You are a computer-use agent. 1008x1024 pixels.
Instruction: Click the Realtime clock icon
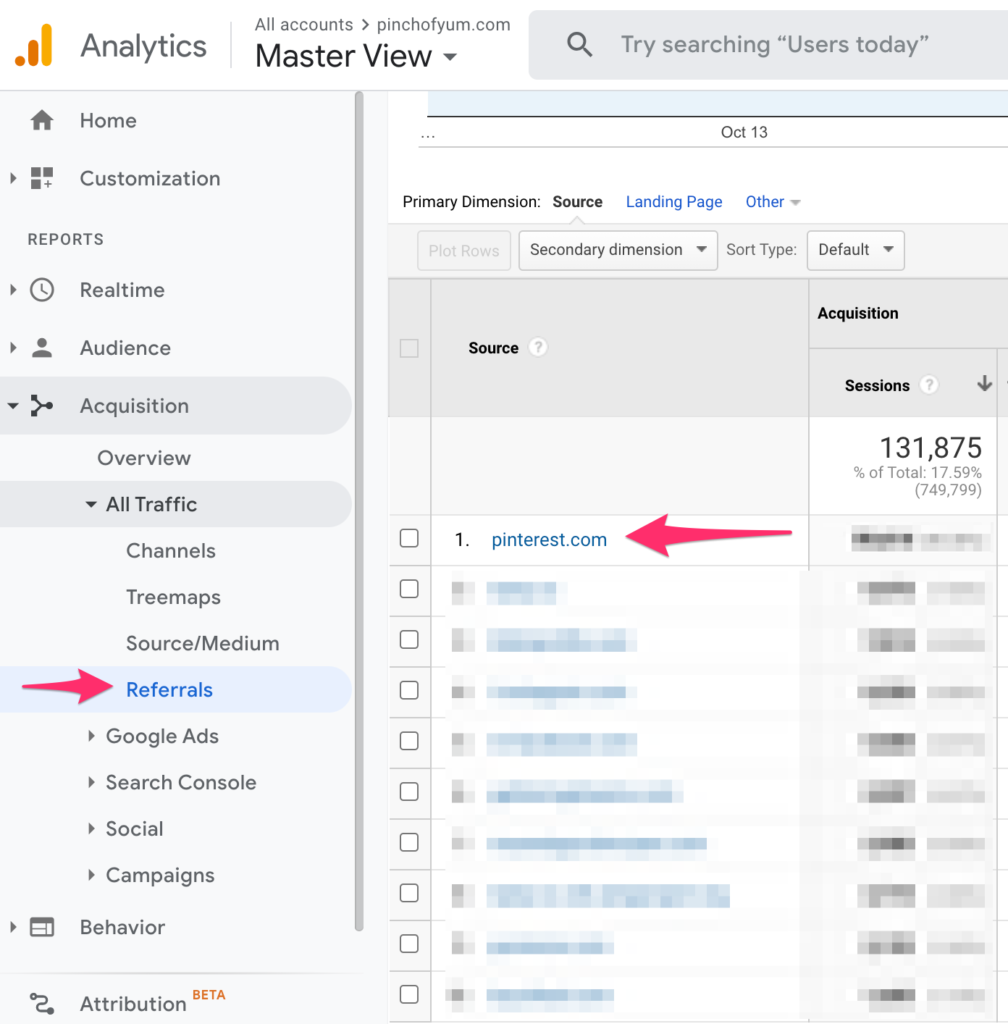[42, 290]
